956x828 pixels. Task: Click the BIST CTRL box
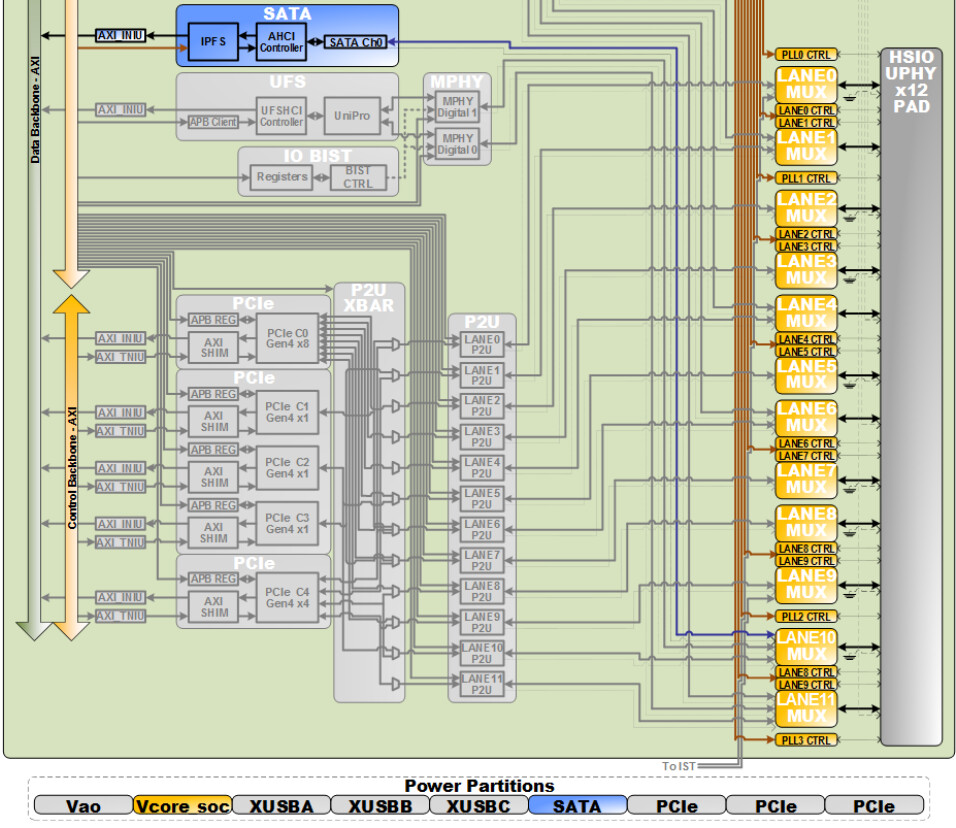(358, 177)
